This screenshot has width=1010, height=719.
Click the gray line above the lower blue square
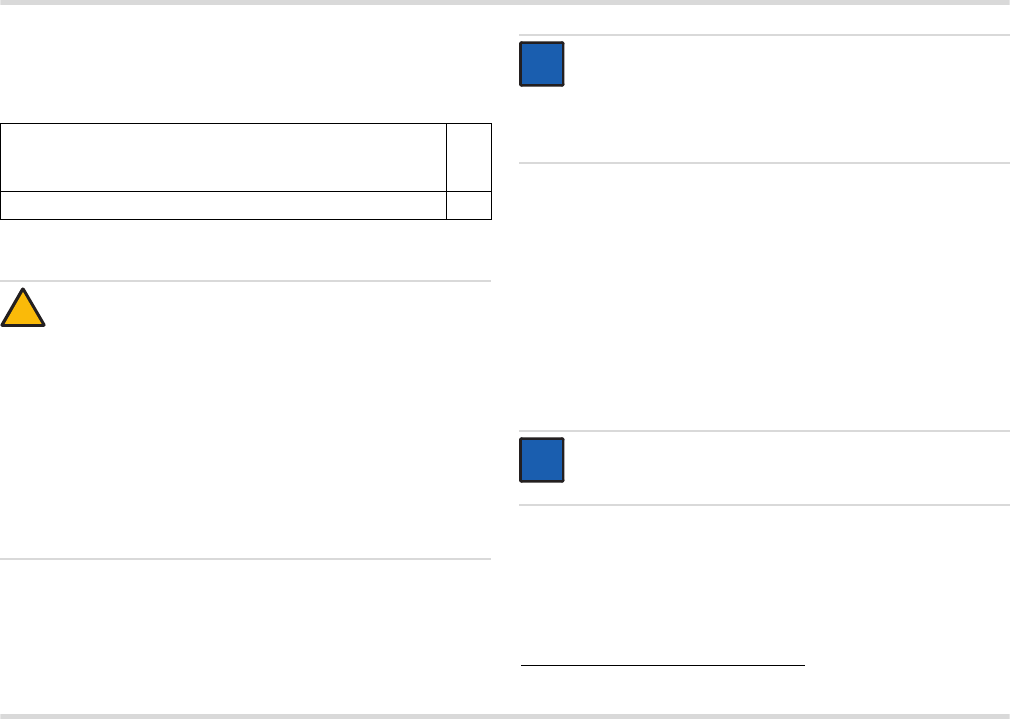click(x=765, y=430)
